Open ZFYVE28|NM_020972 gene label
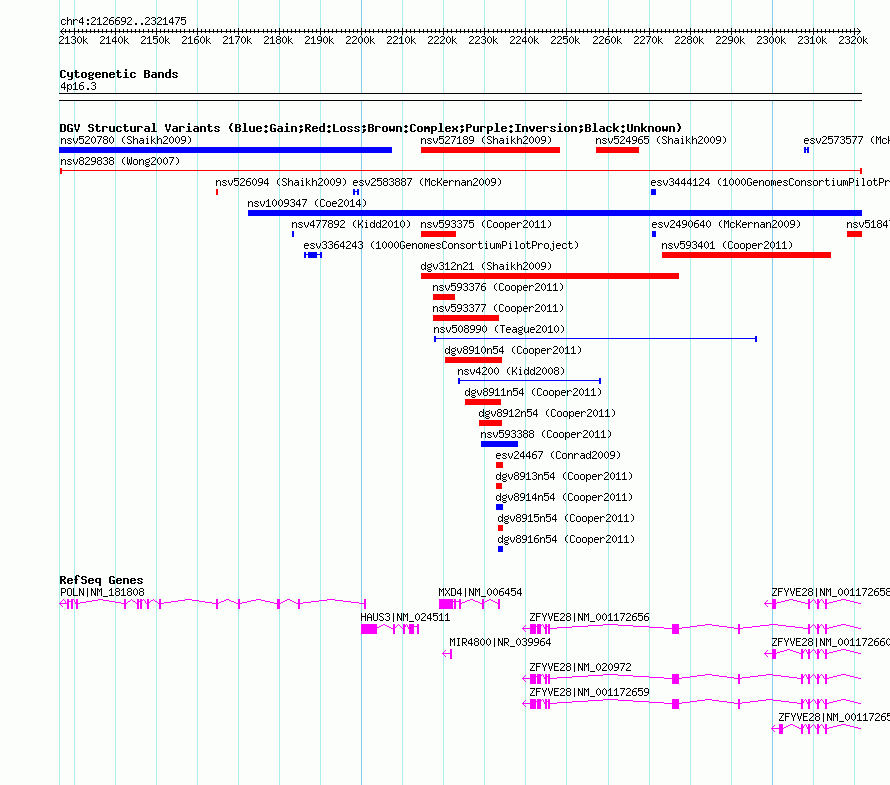 tap(580, 667)
